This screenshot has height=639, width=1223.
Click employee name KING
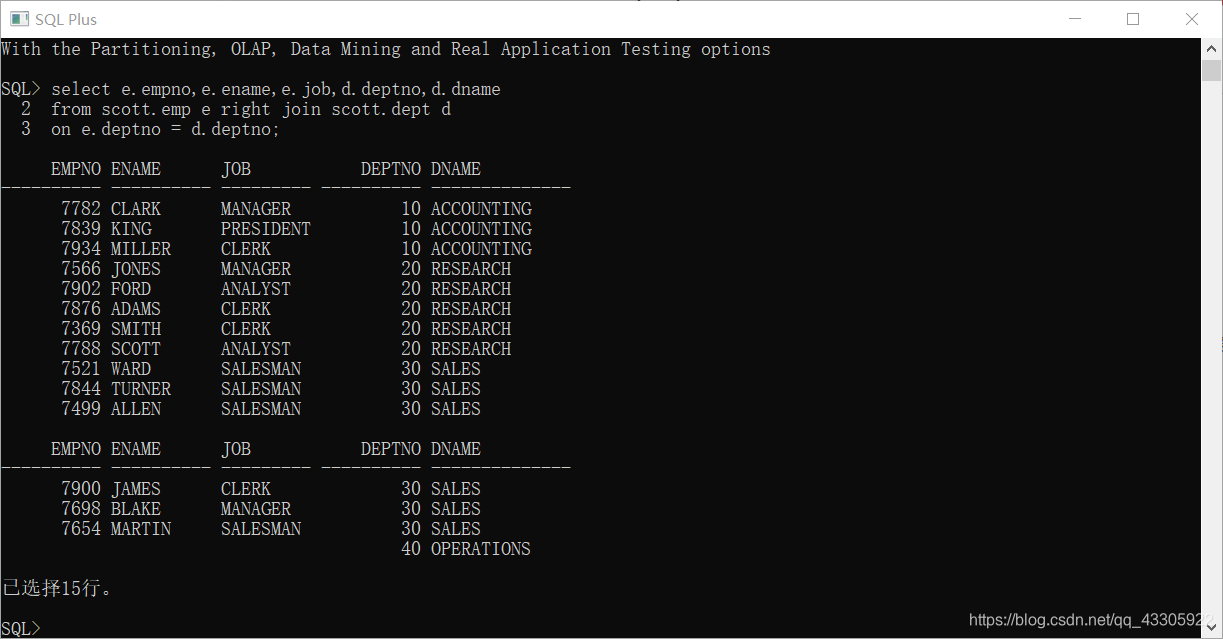click(x=131, y=229)
